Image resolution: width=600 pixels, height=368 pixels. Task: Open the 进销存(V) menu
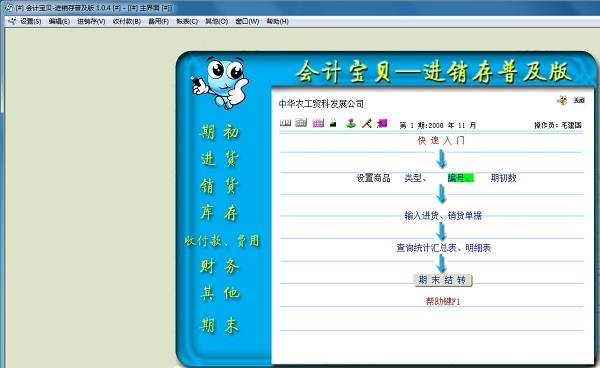coord(91,21)
